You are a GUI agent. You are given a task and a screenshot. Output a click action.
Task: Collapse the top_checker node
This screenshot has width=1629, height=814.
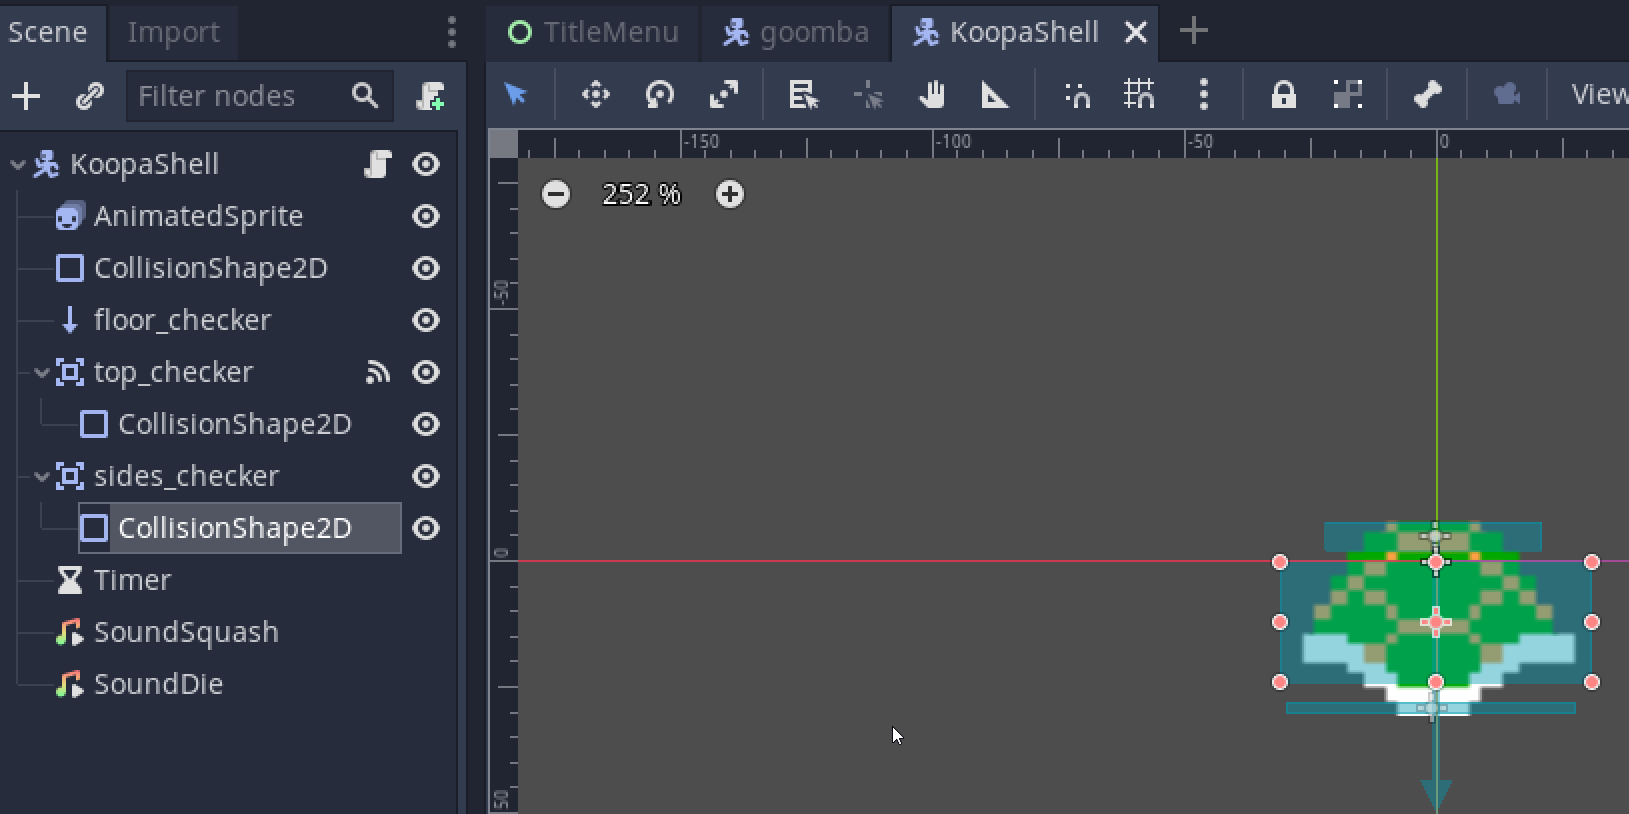(42, 372)
